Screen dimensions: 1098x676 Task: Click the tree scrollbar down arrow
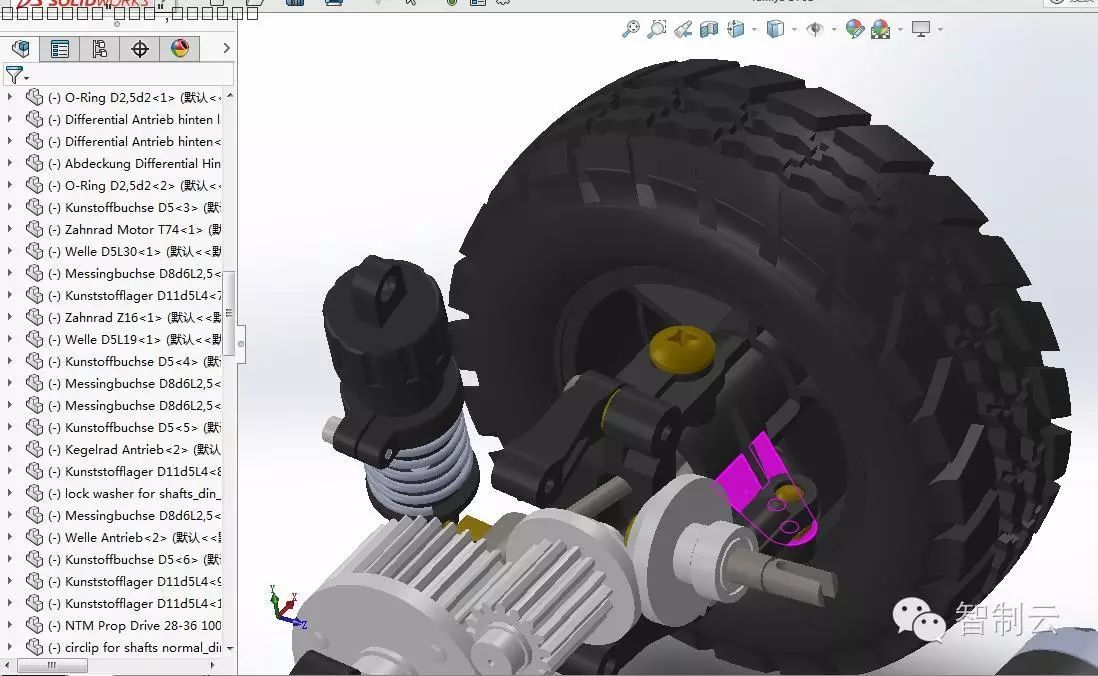pyautogui.click(x=230, y=649)
